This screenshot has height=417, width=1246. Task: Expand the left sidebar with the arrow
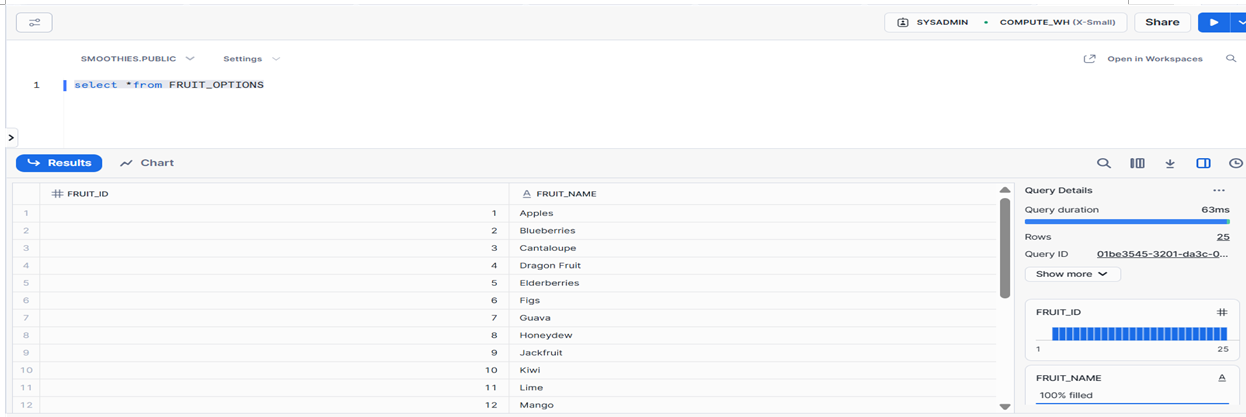pyautogui.click(x=10, y=137)
